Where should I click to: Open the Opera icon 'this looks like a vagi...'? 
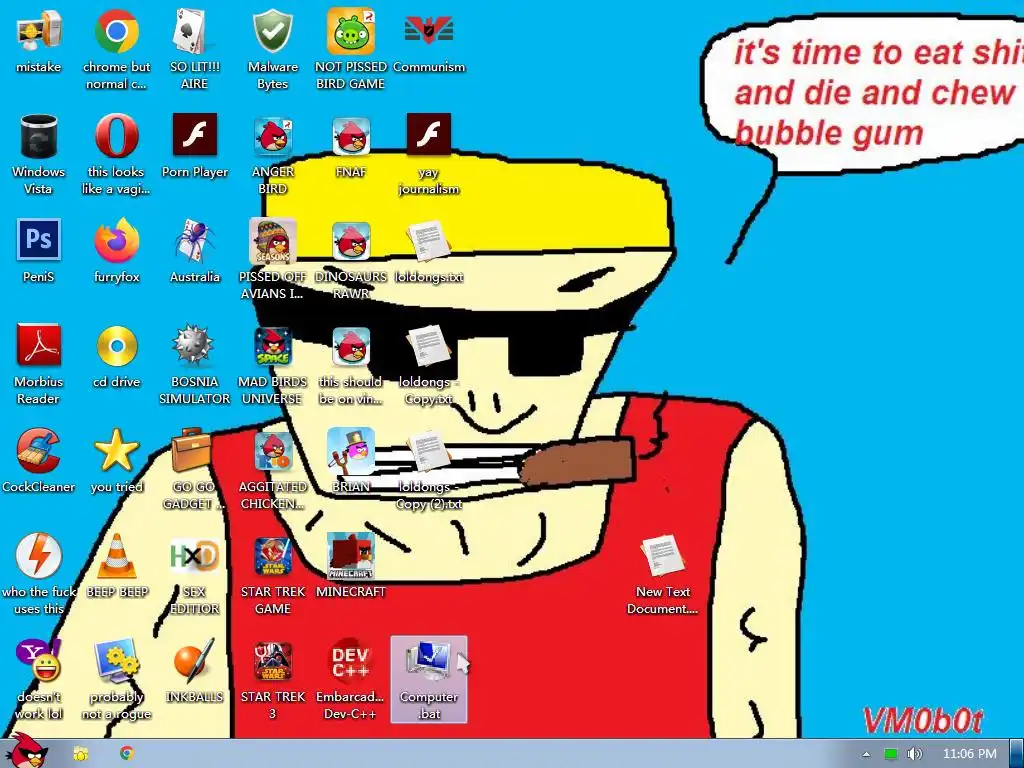point(116,154)
